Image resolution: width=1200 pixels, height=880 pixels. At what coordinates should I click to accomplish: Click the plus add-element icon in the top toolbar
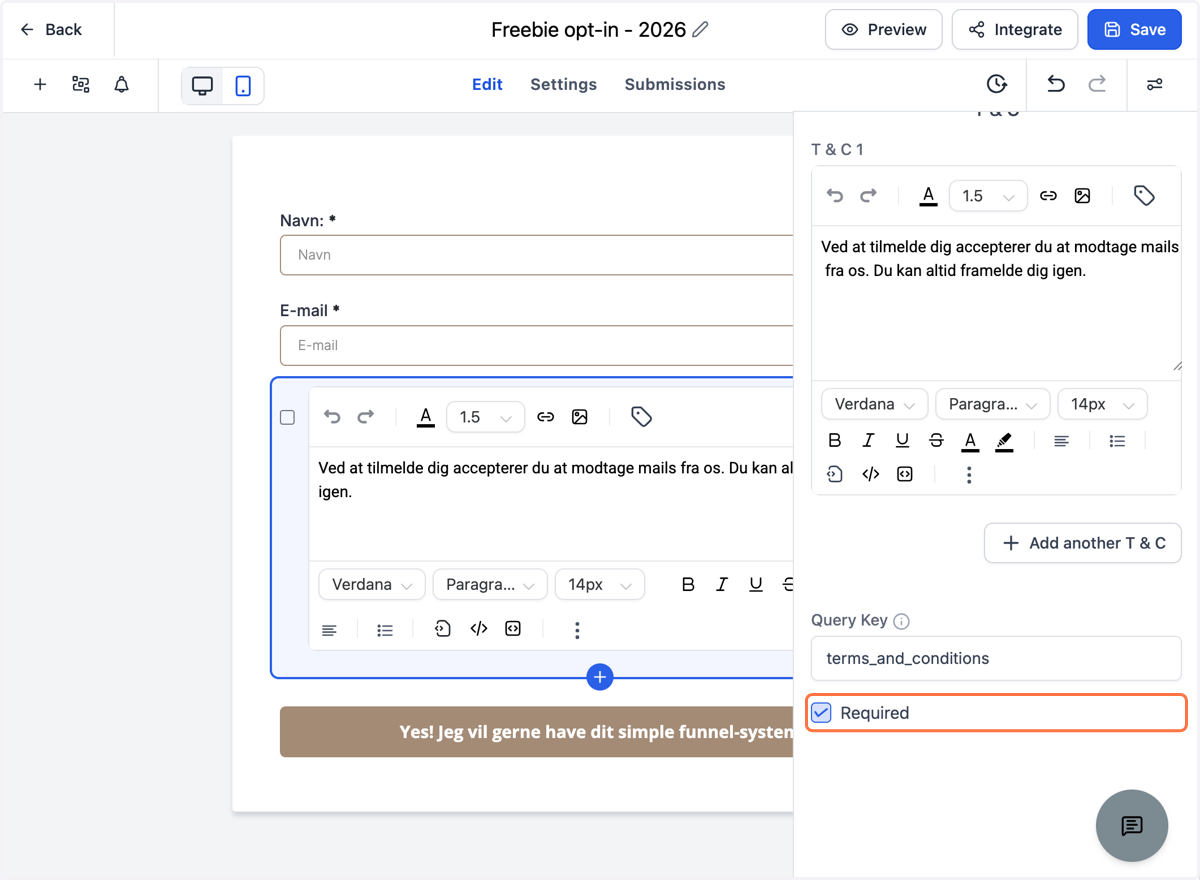(40, 85)
